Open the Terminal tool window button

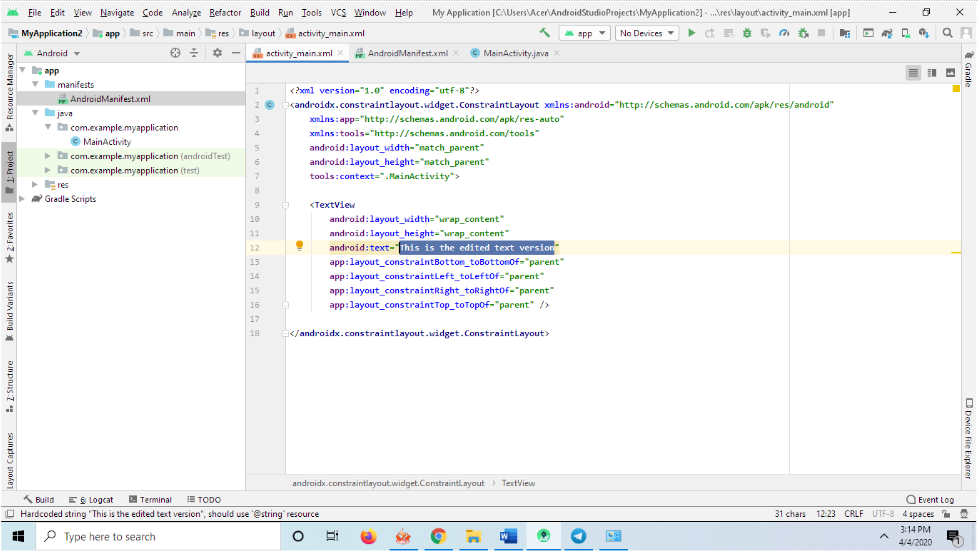pos(149,499)
